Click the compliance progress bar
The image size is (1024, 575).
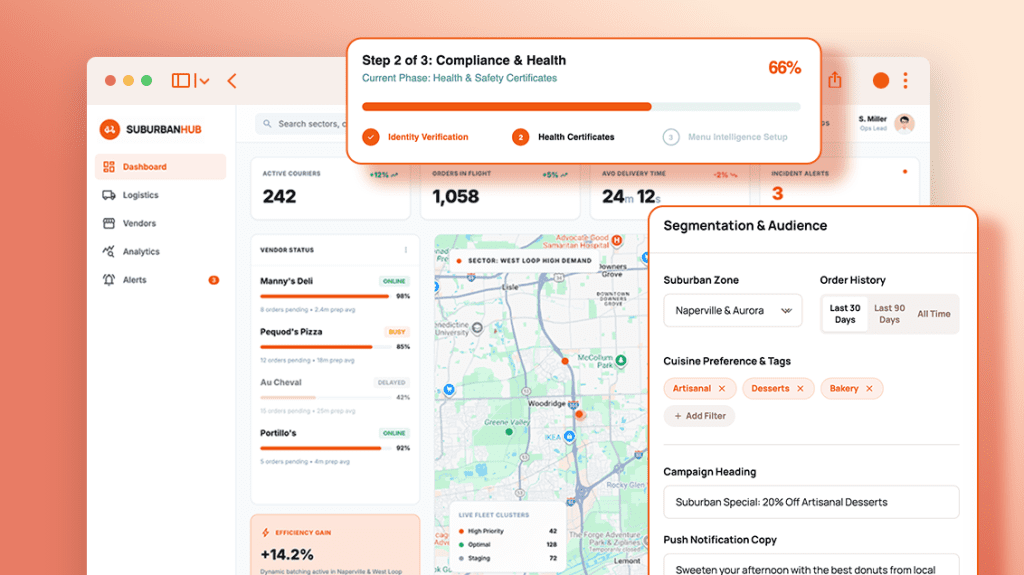(580, 106)
